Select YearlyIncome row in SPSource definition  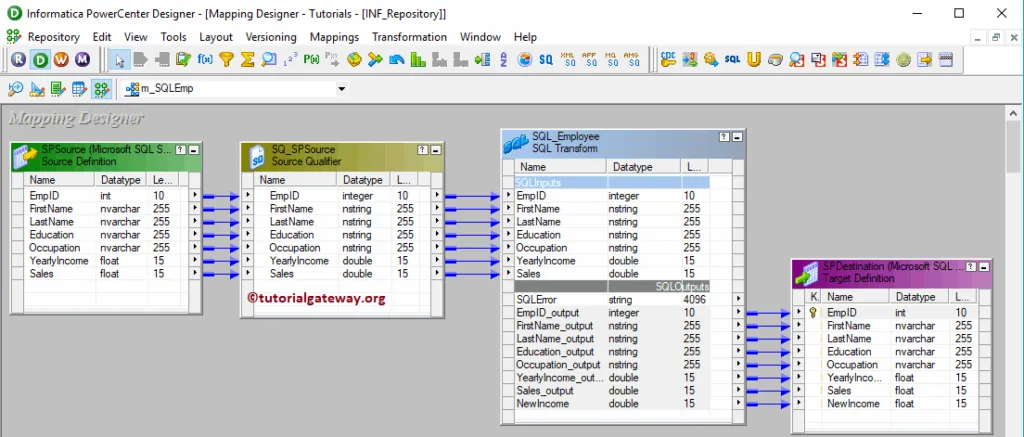[x=106, y=261]
